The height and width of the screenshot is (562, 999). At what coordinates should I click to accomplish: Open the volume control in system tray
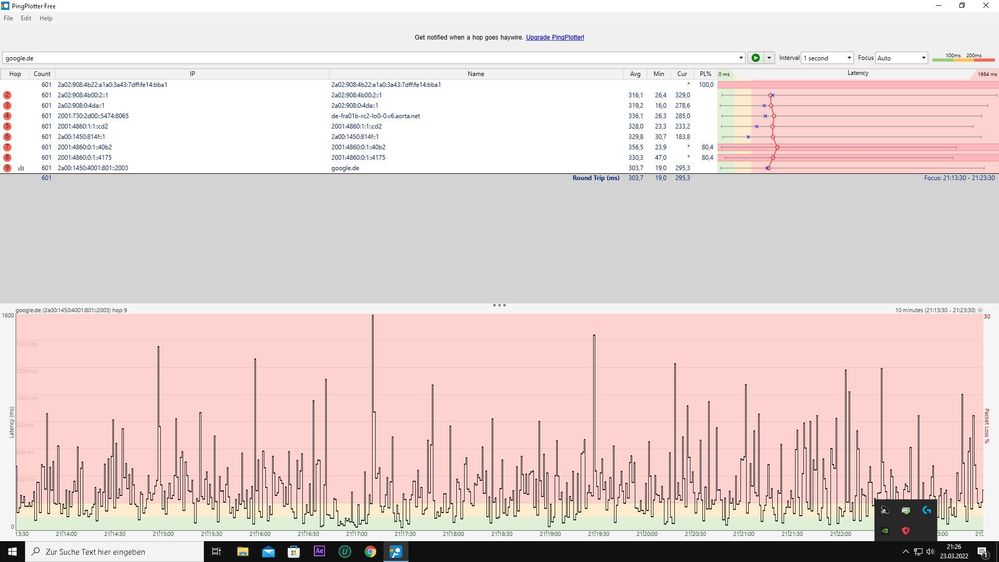930,552
